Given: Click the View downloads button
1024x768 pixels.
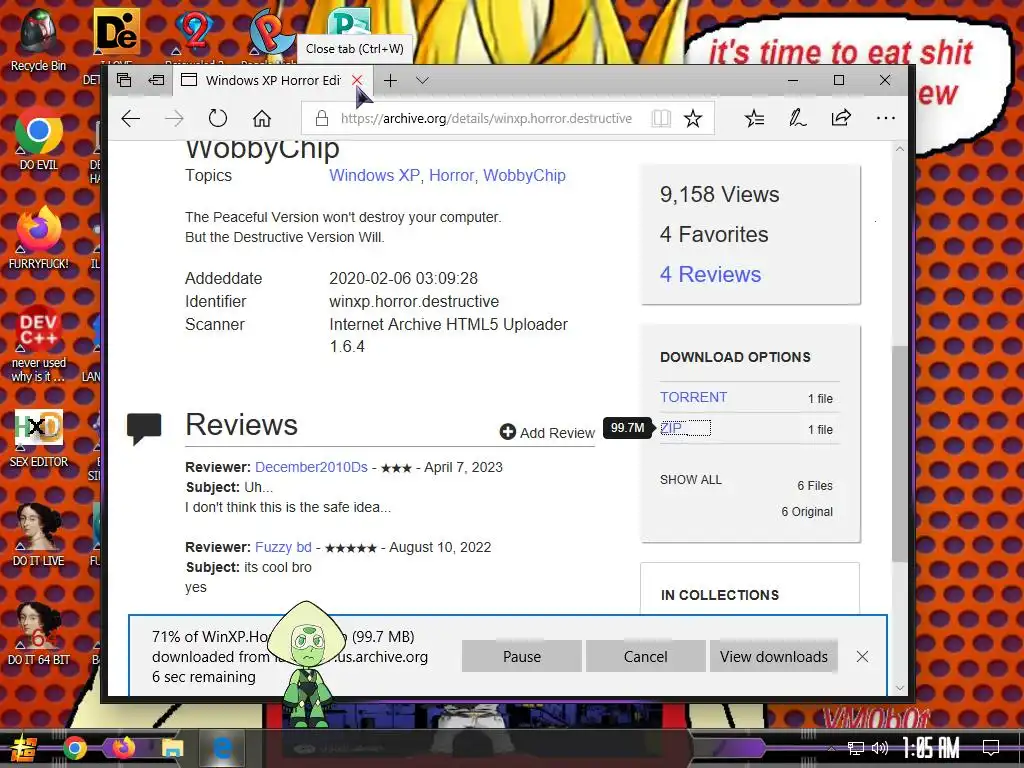Looking at the screenshot, I should (x=774, y=656).
